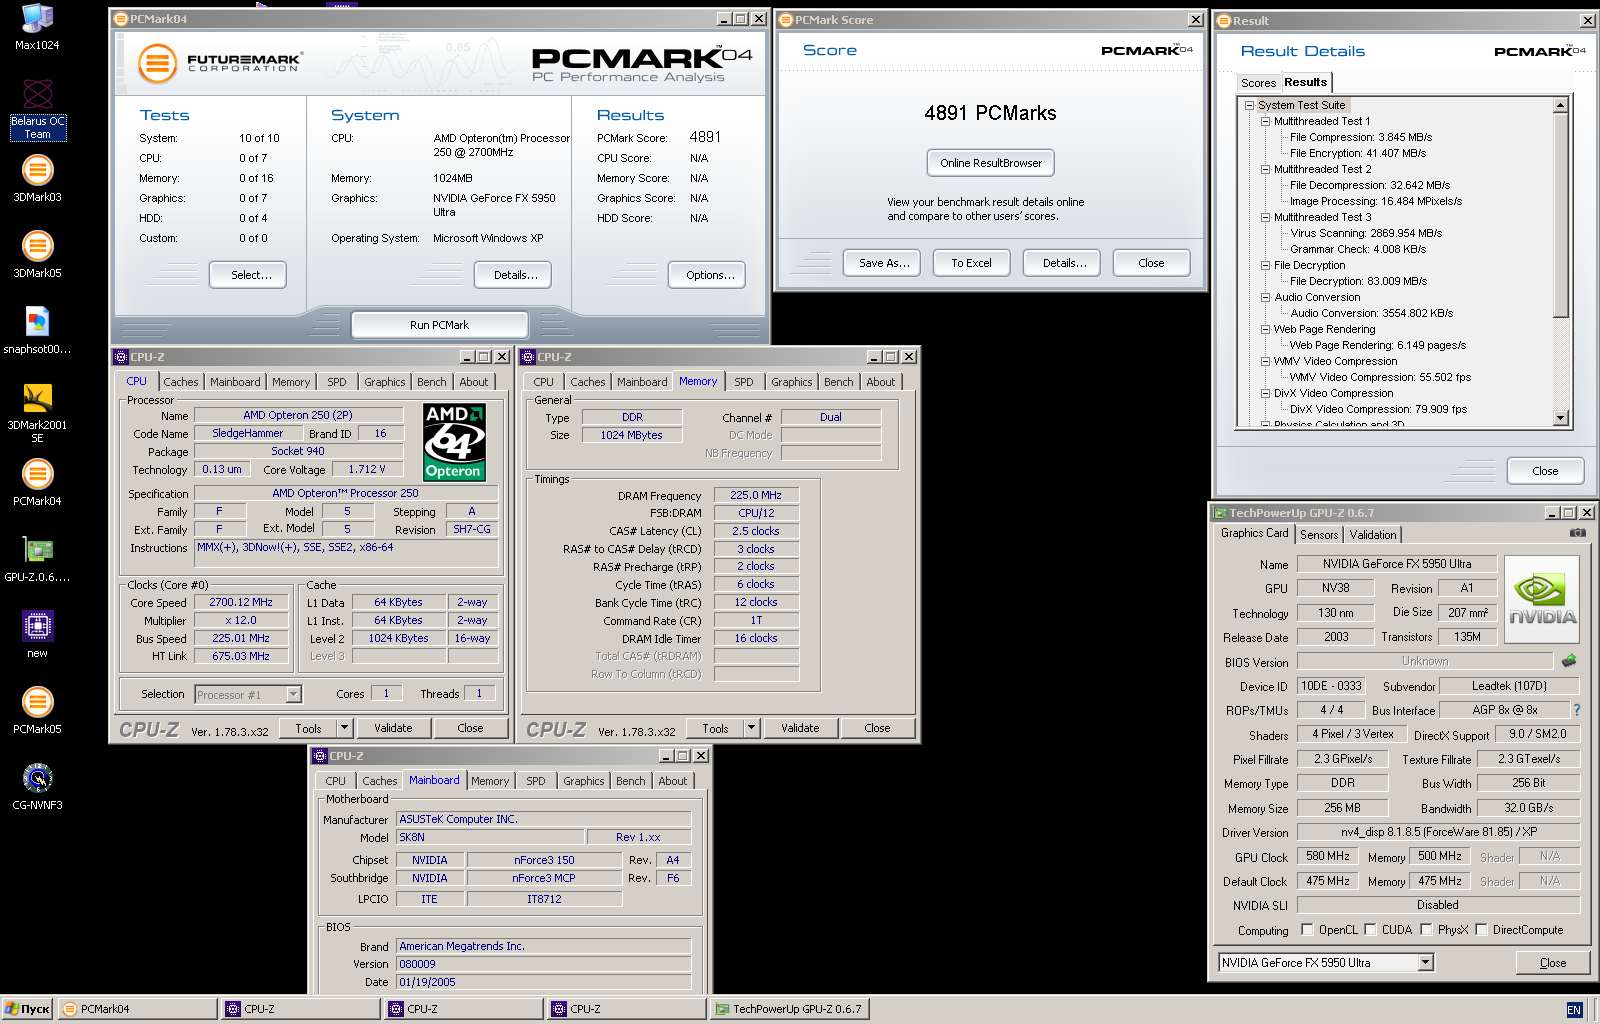Click the Result tree scrollbar down arrow
This screenshot has width=1600, height=1024.
(x=1560, y=418)
